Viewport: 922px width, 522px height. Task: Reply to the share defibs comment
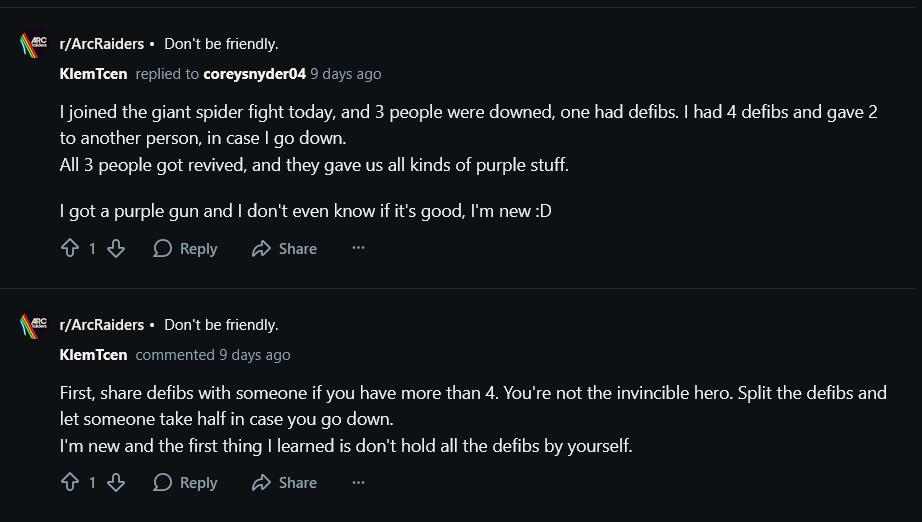tap(186, 483)
